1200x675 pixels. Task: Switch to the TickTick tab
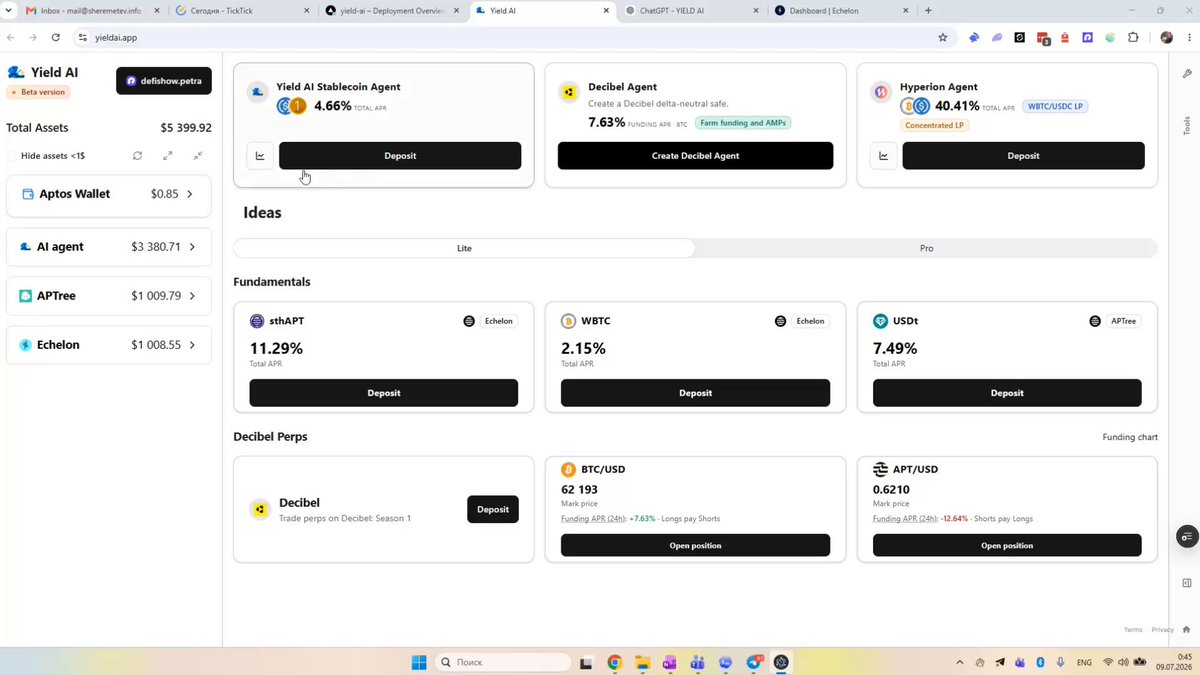tap(240, 11)
